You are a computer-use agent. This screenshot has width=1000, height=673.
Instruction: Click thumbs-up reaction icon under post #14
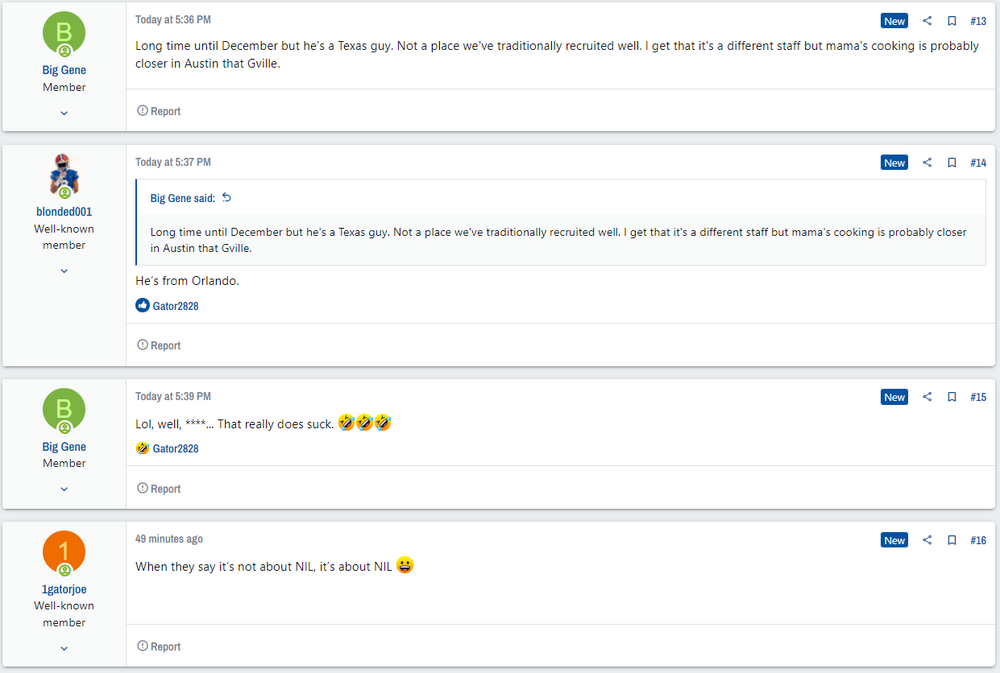tap(143, 306)
